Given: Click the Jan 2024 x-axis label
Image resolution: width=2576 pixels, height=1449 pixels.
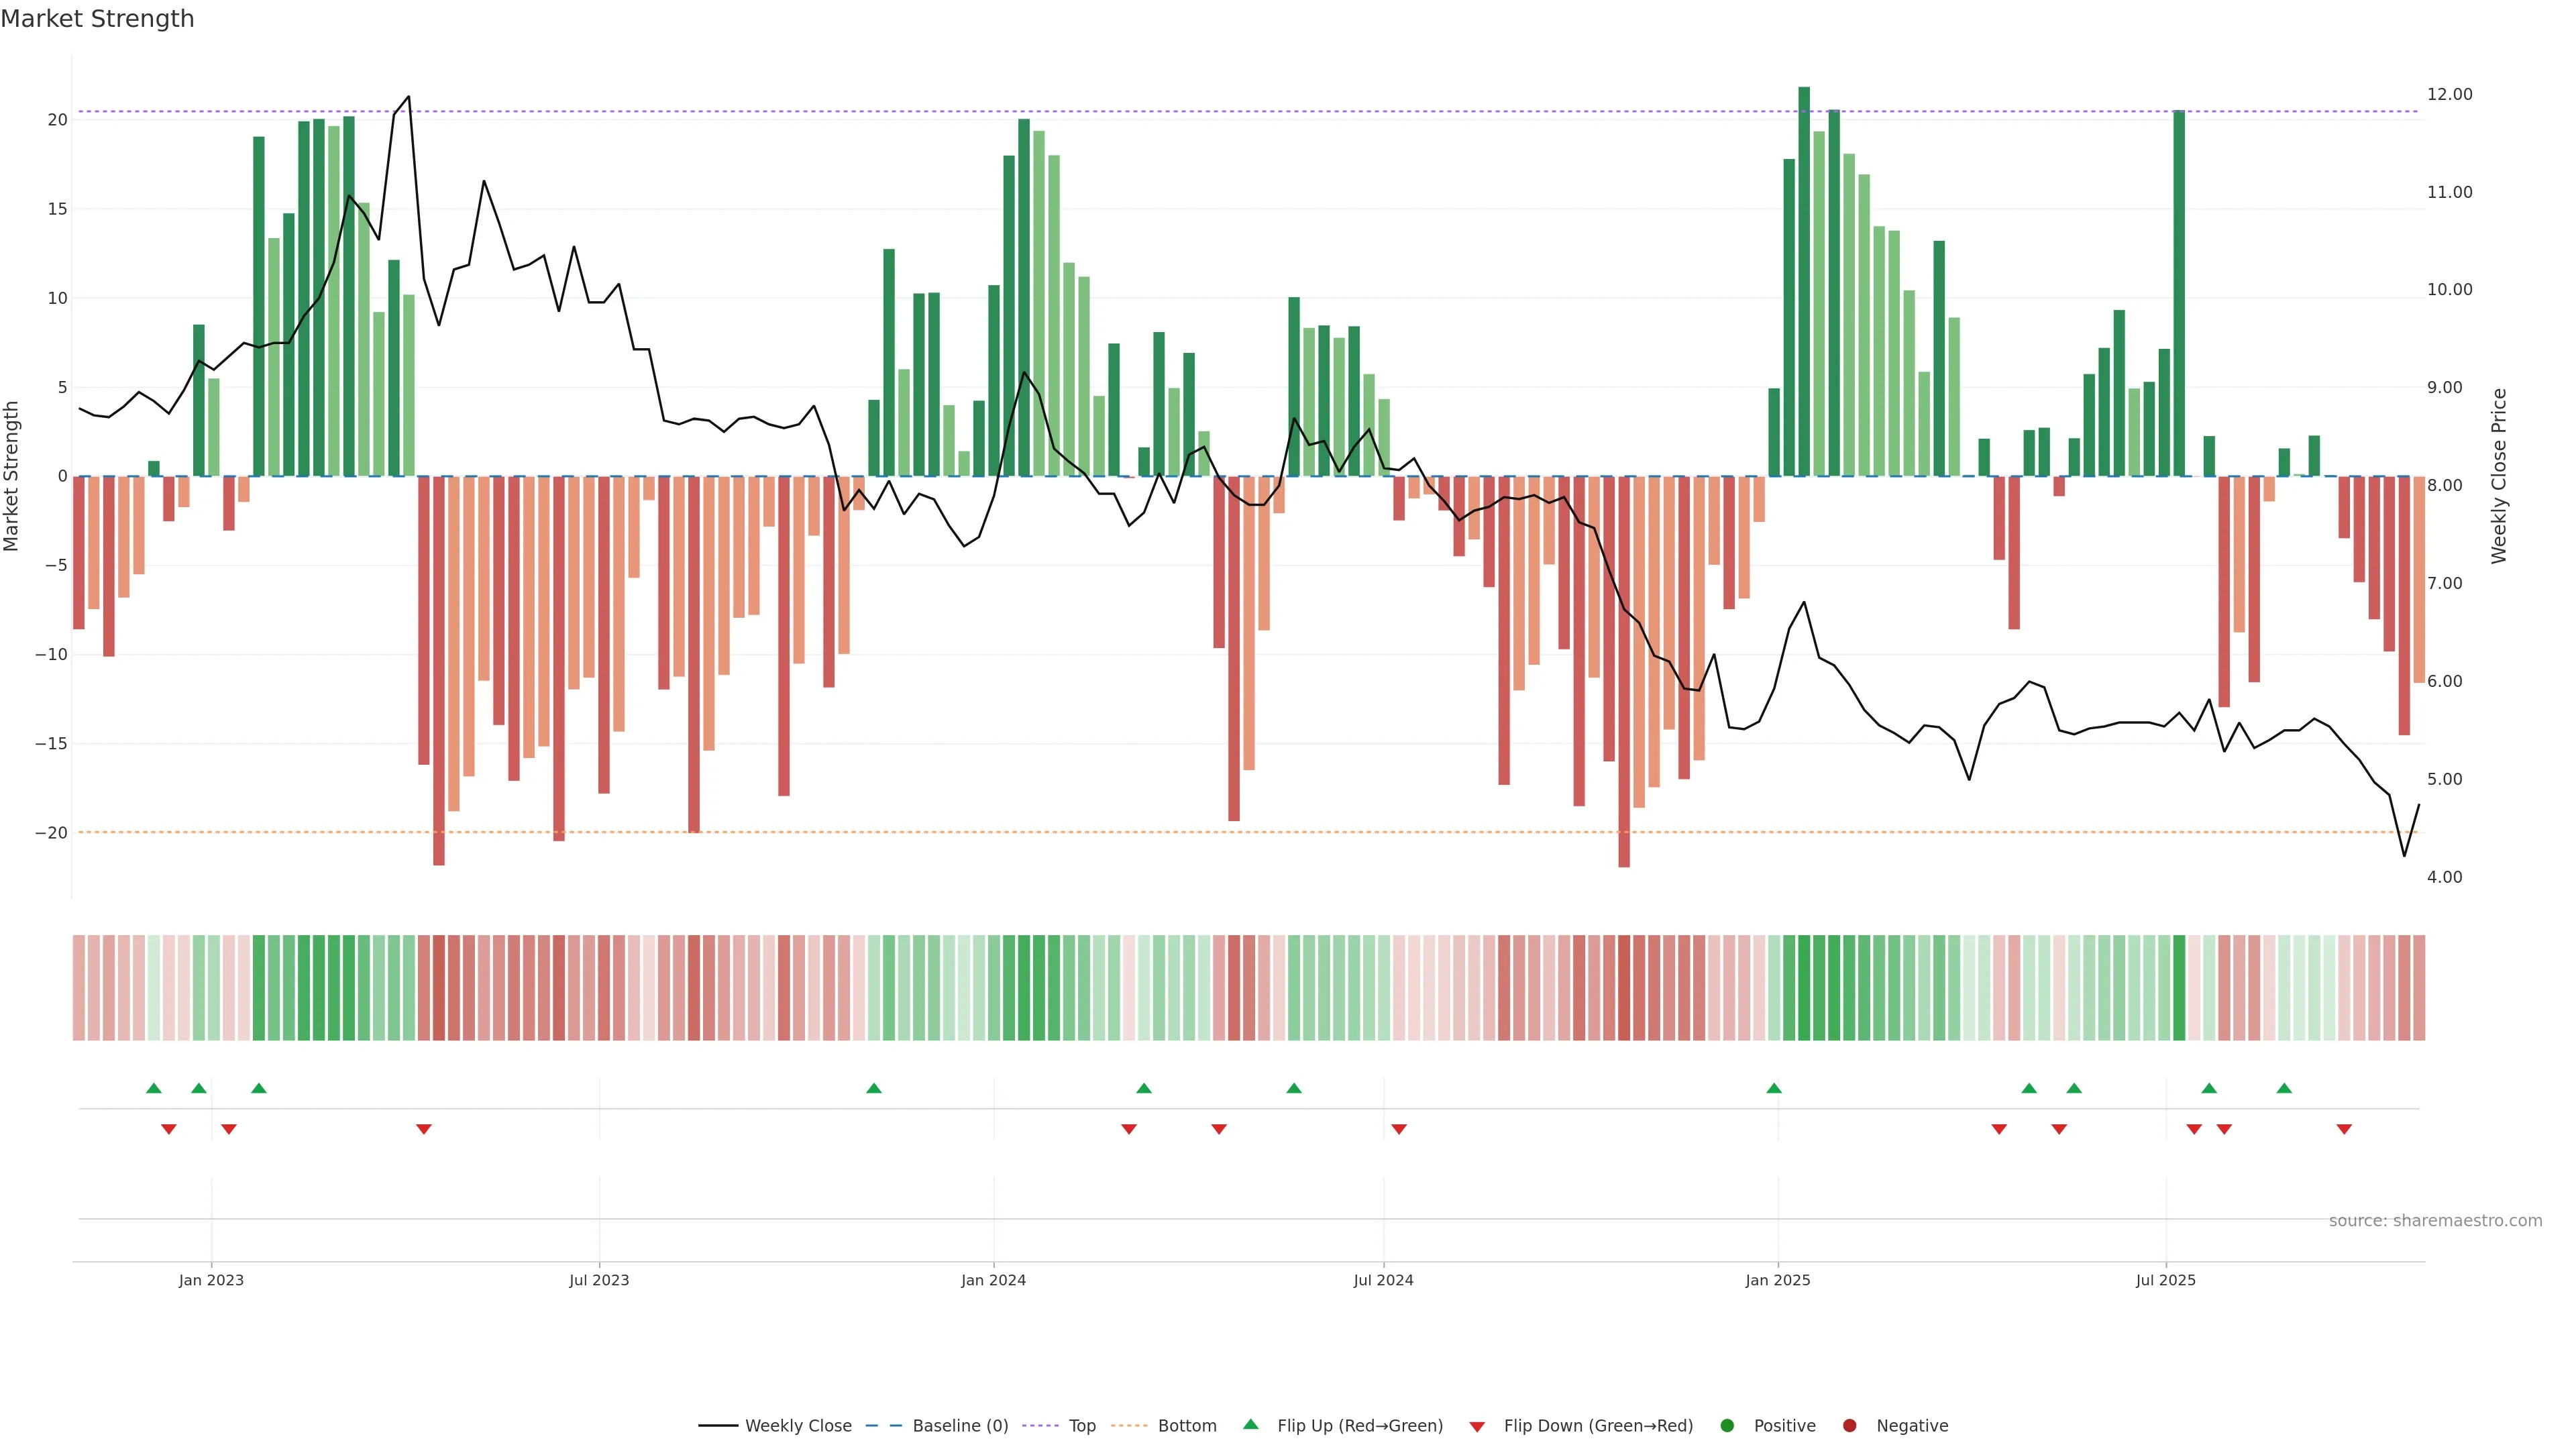Looking at the screenshot, I should point(993,1280).
